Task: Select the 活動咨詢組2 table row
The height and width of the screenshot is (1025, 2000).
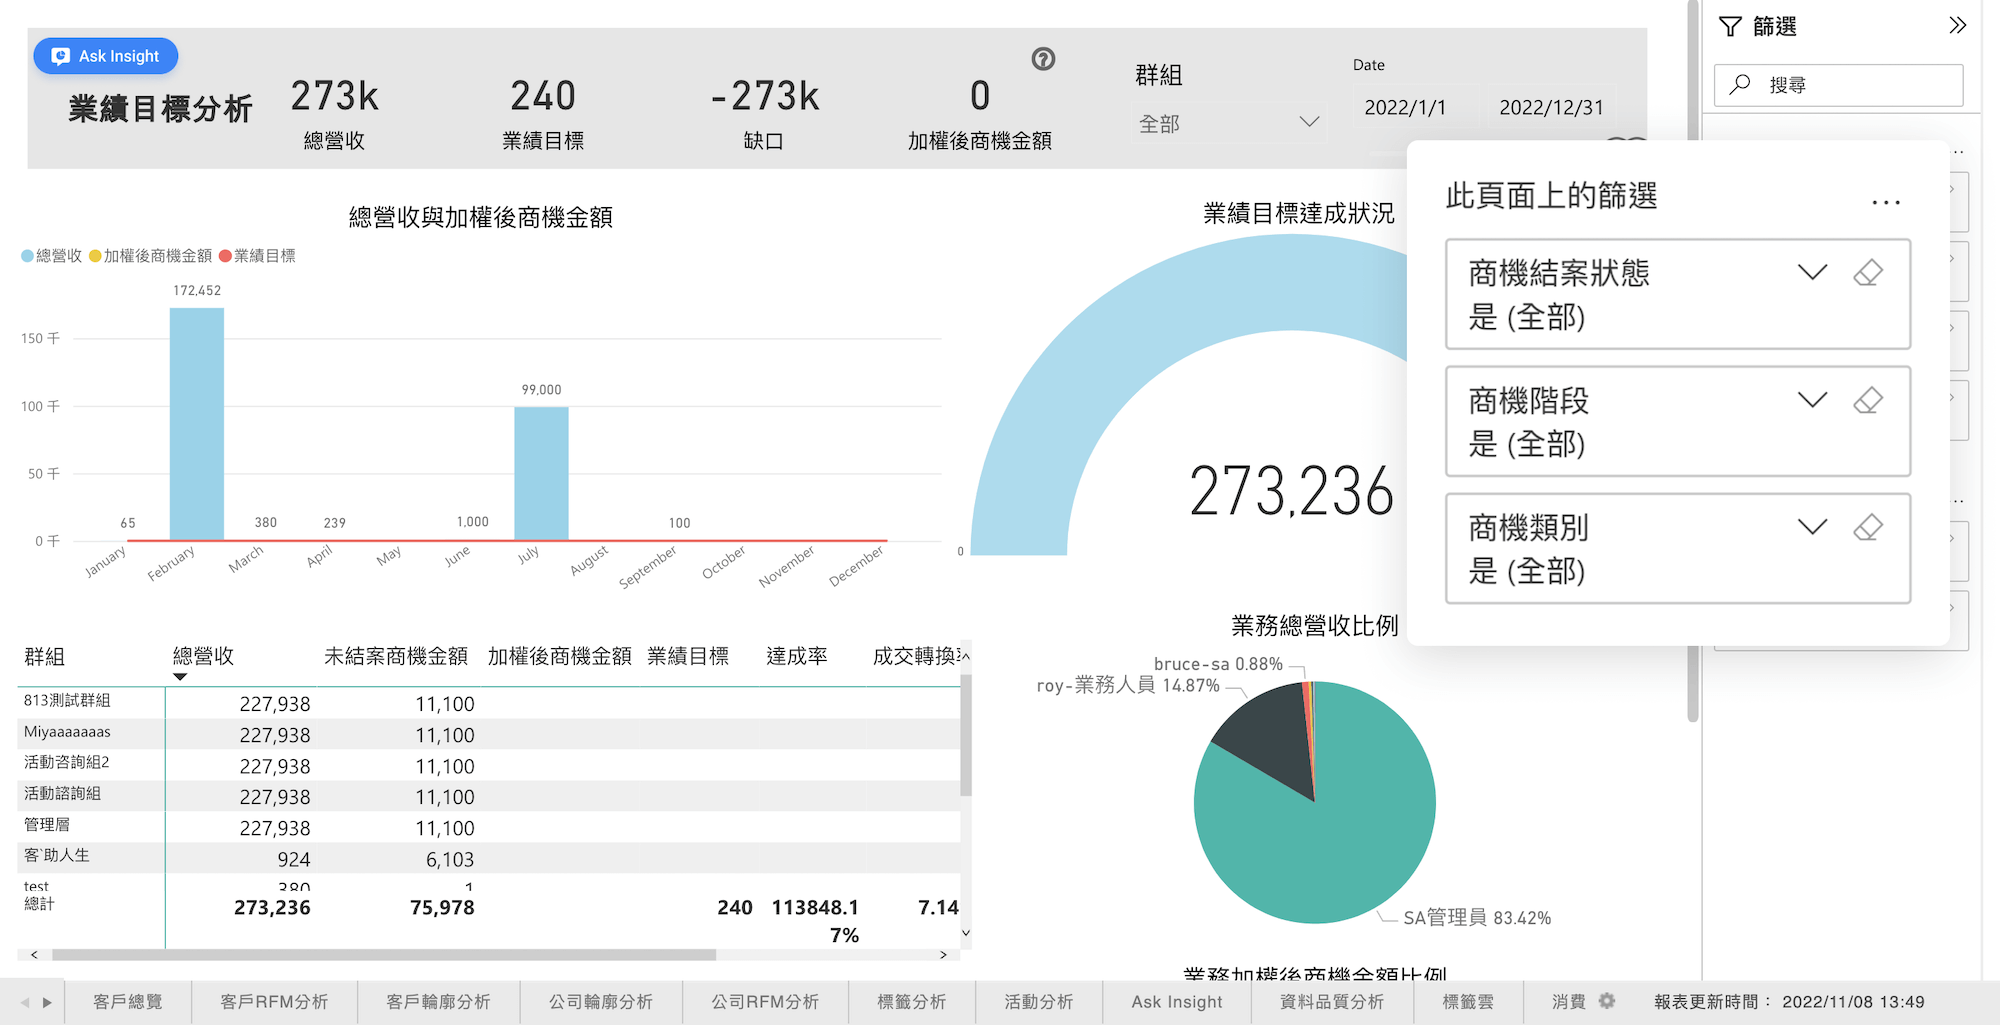Action: [x=489, y=765]
